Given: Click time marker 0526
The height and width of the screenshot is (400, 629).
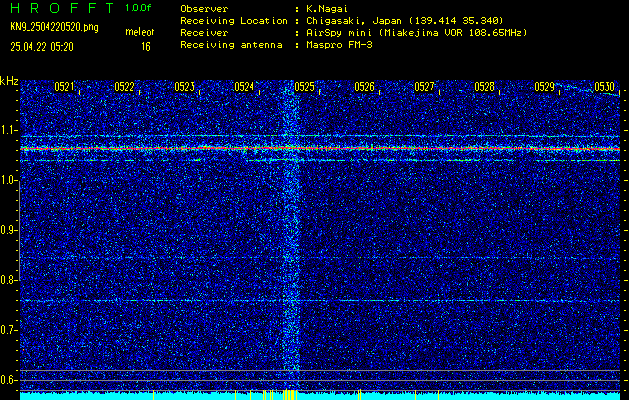Looking at the screenshot, I should [x=365, y=87].
